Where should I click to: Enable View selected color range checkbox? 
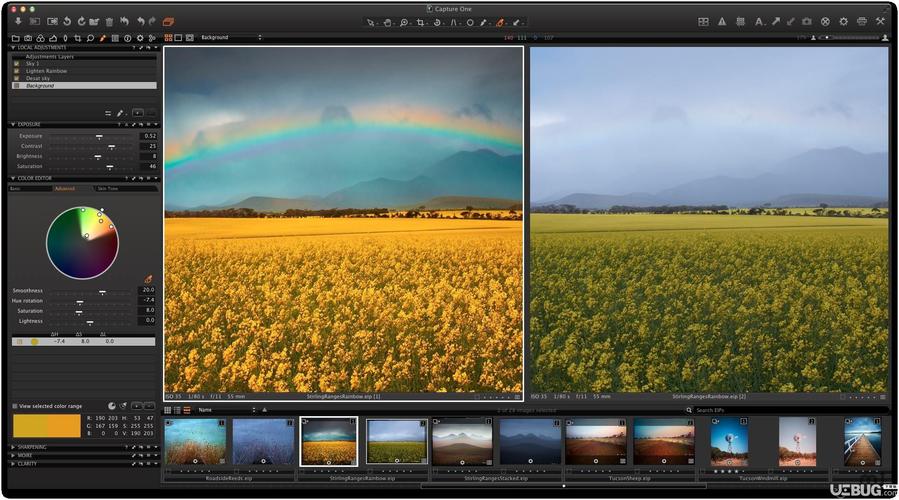pos(15,406)
